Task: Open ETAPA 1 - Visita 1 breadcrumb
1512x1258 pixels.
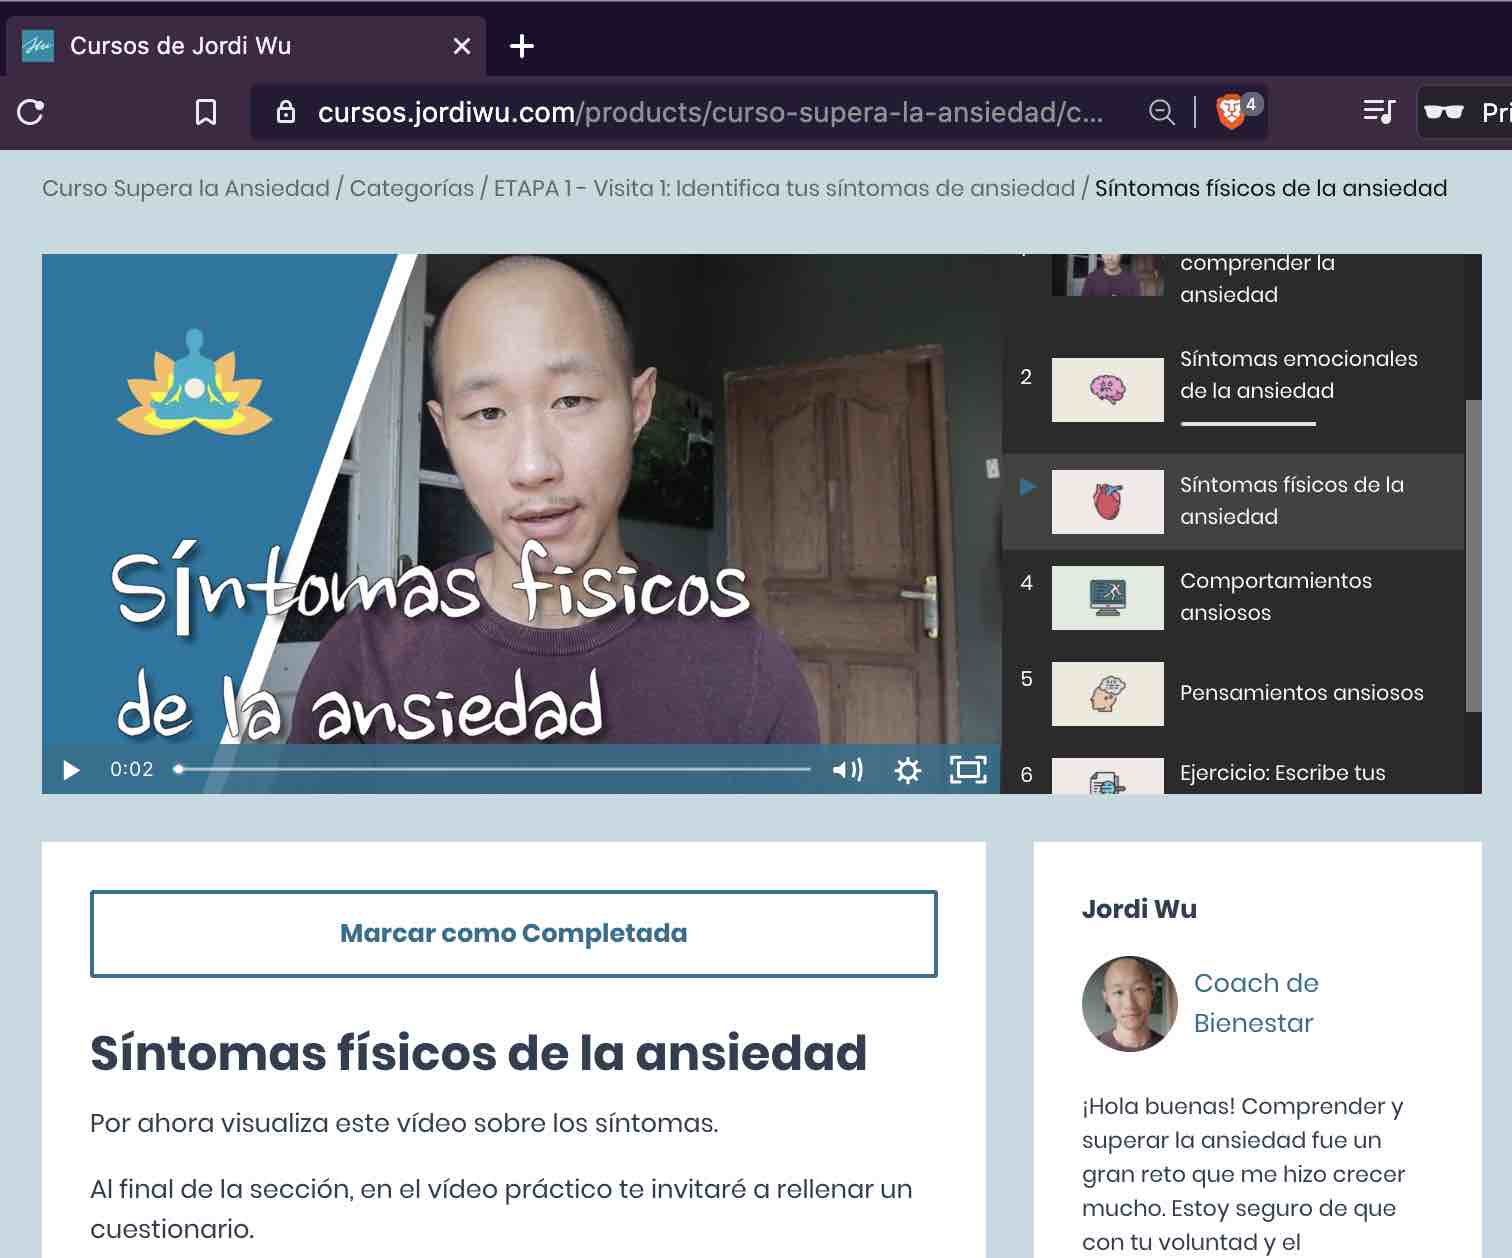Action: (x=784, y=188)
